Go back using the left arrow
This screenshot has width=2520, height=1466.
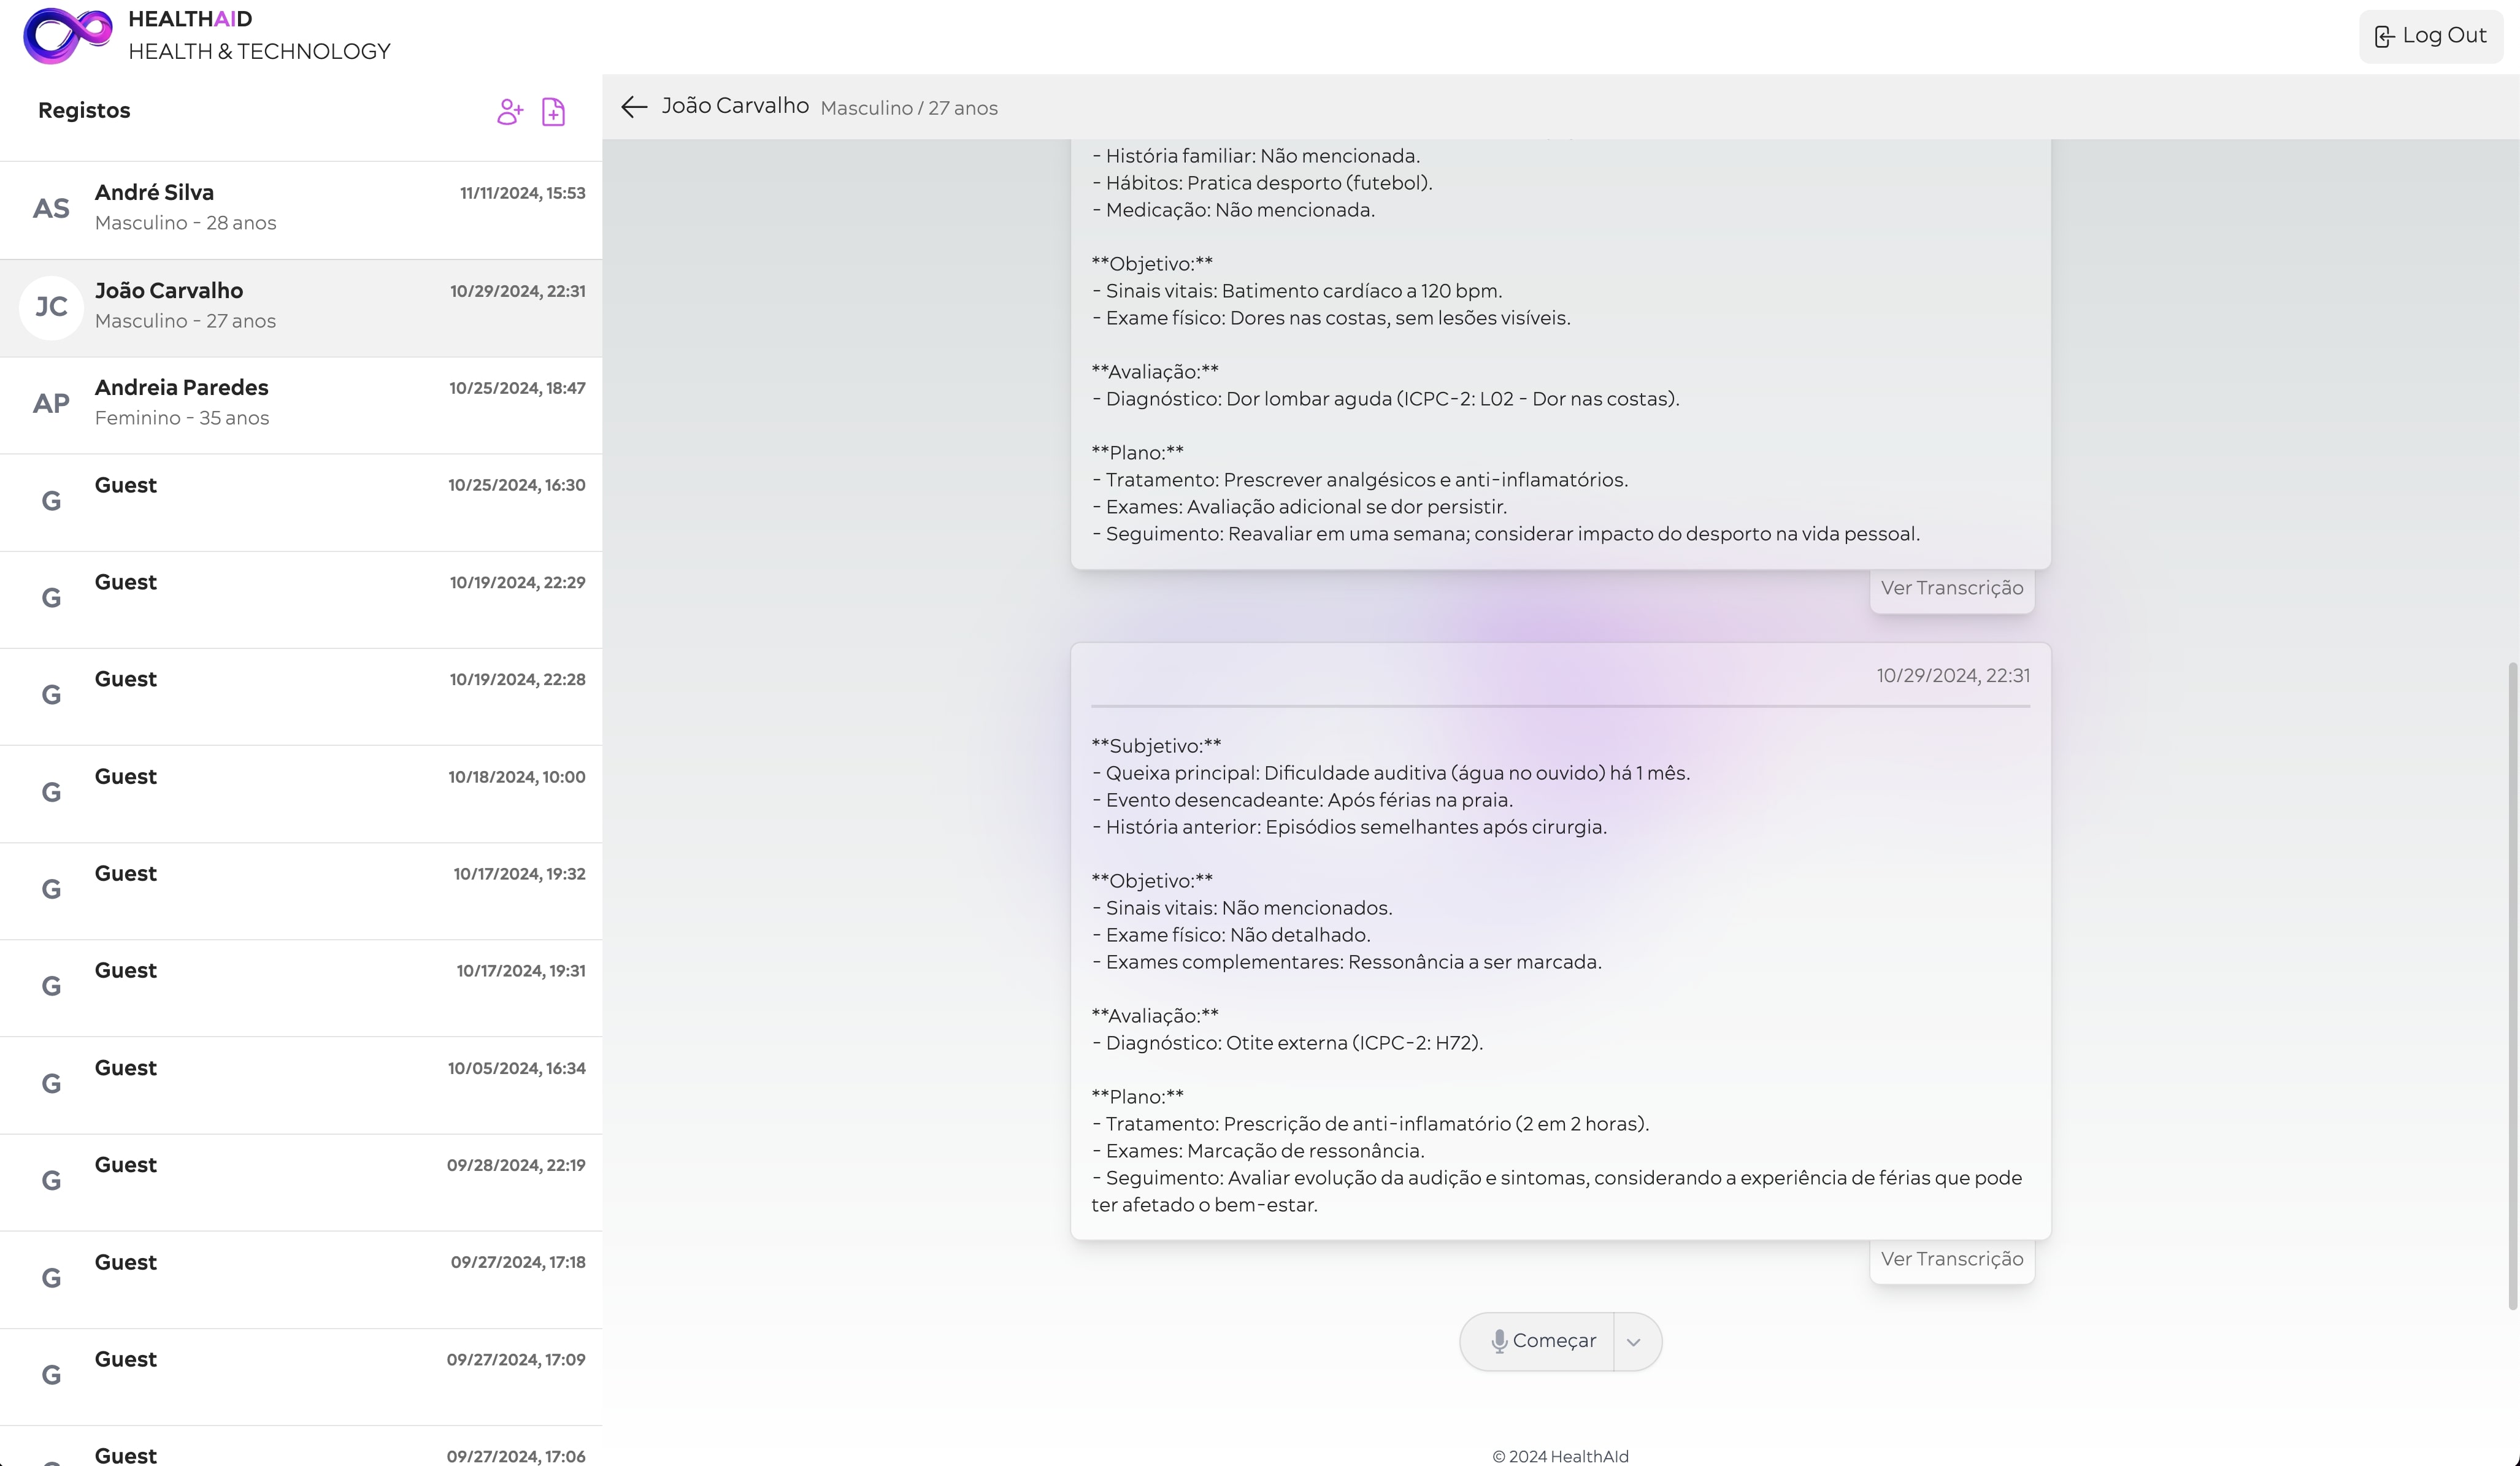pyautogui.click(x=634, y=107)
